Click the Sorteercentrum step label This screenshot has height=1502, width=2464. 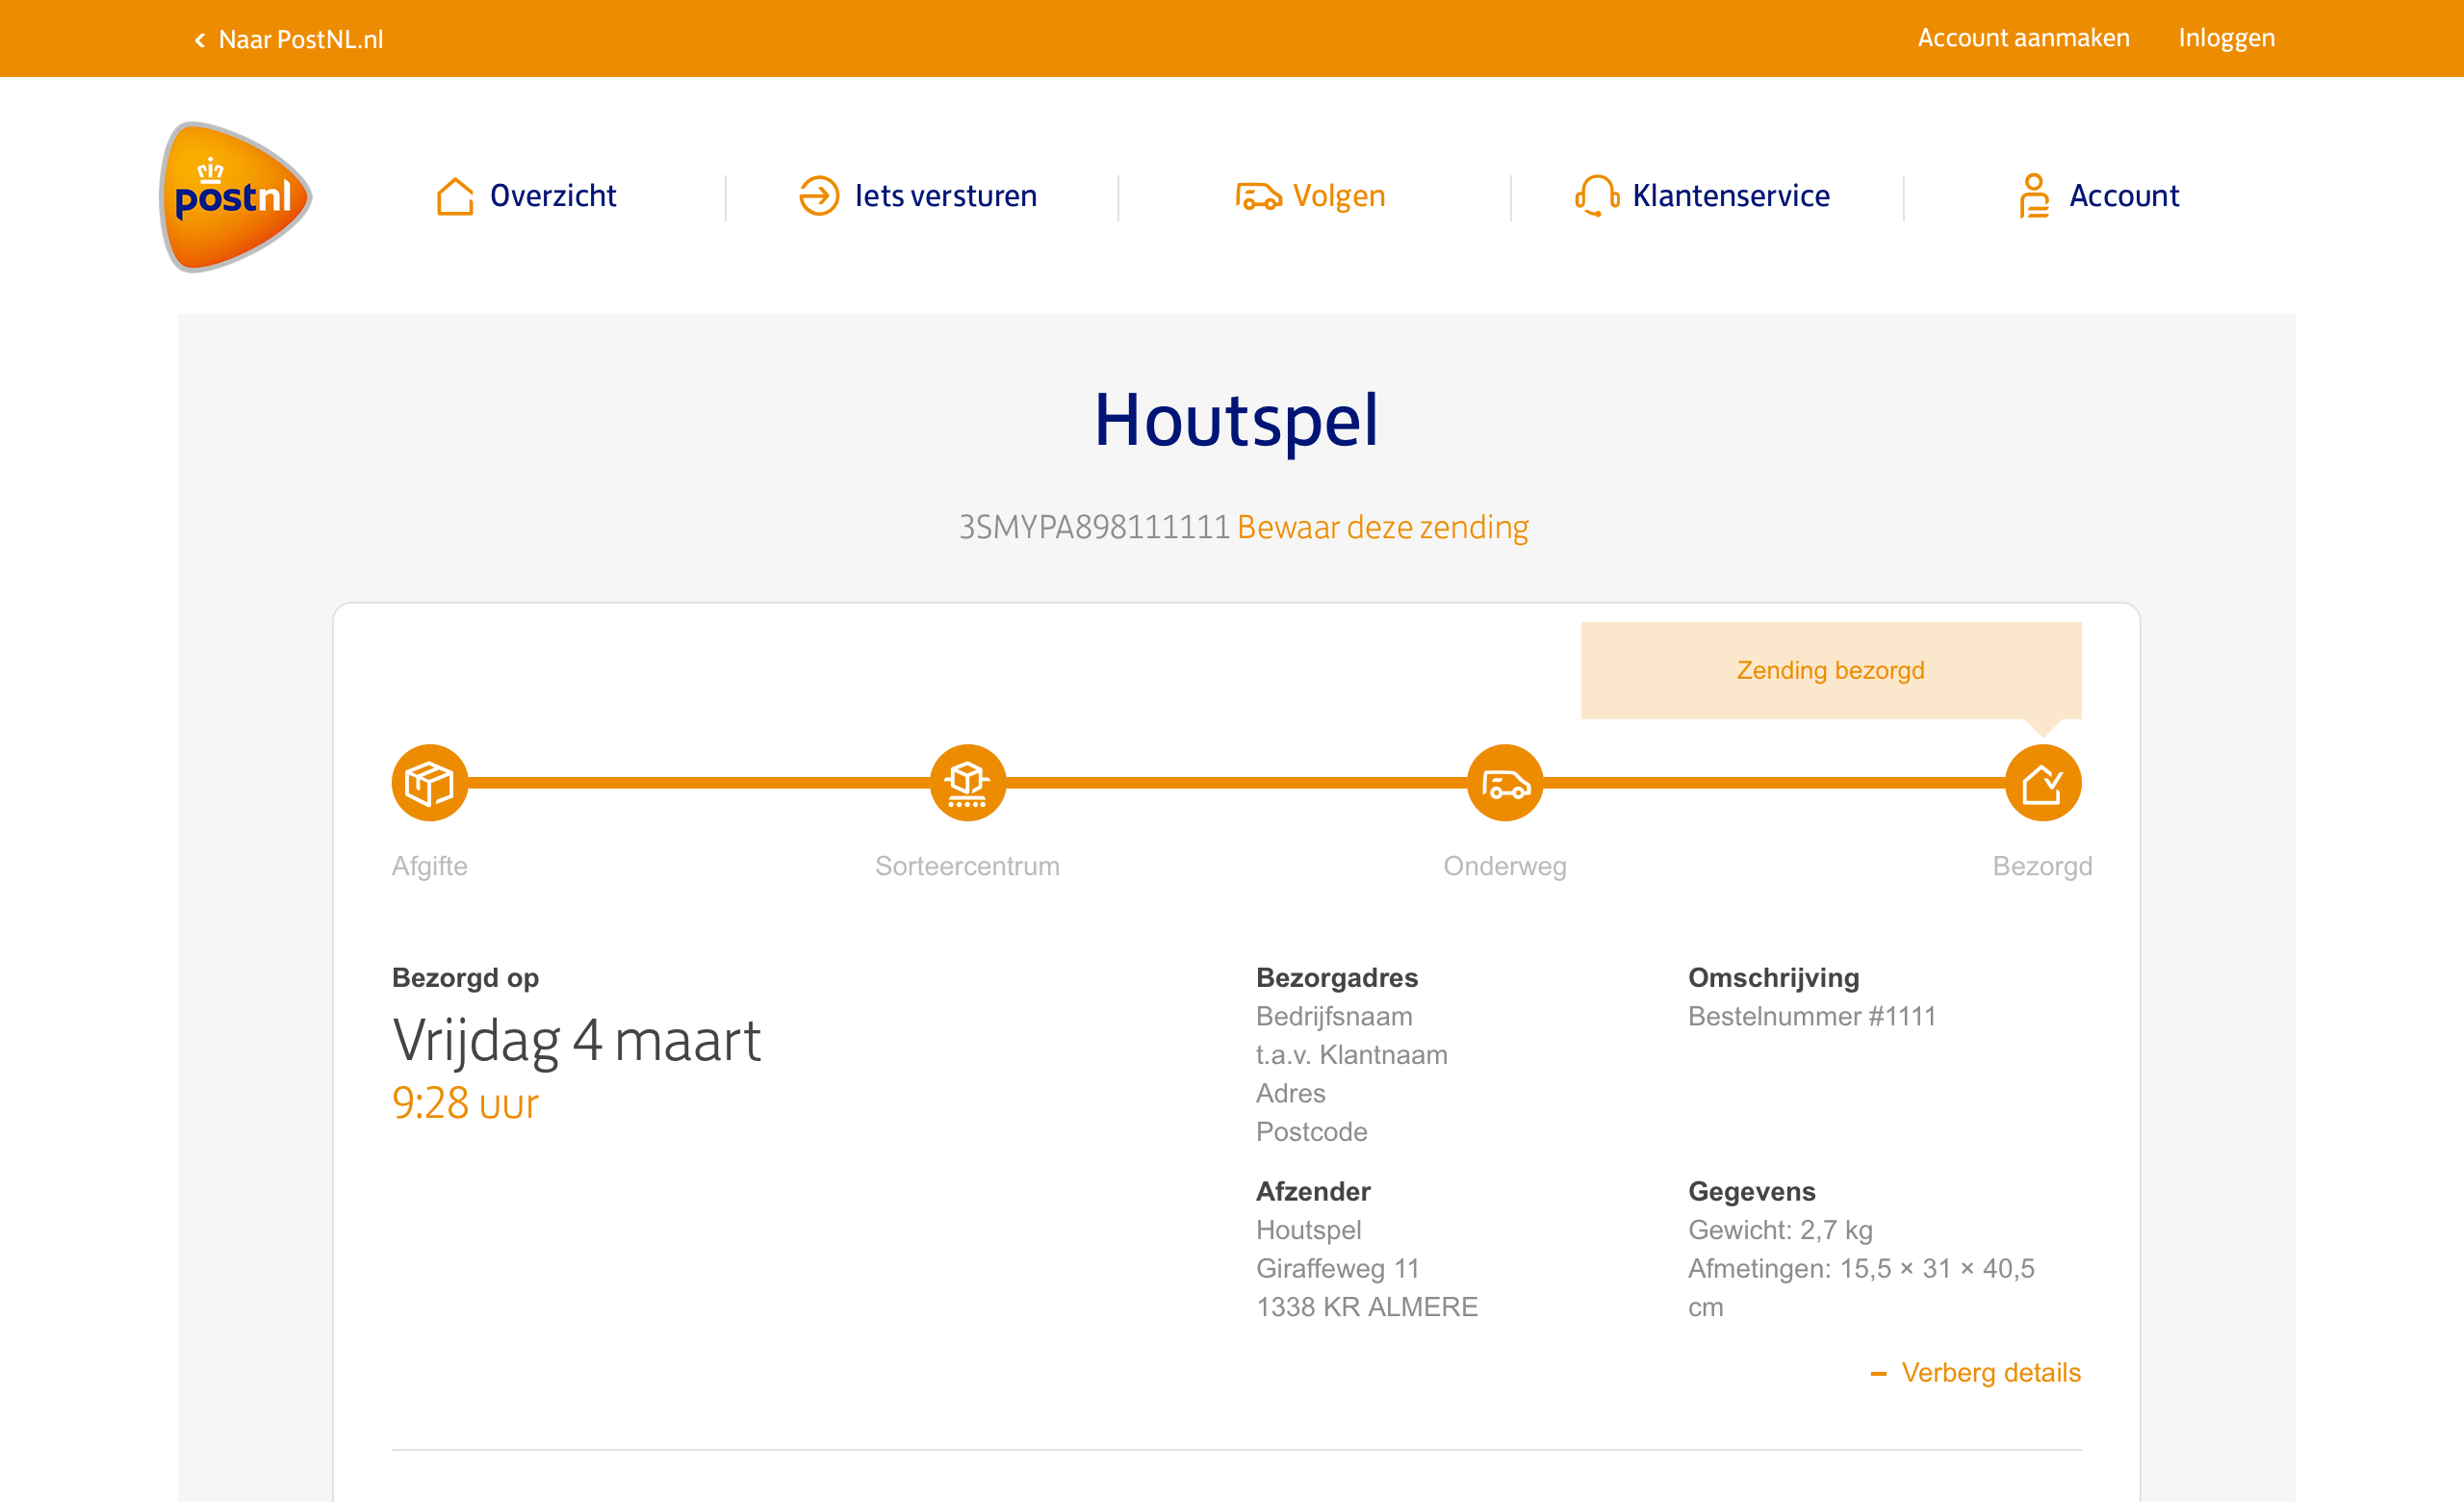click(968, 866)
